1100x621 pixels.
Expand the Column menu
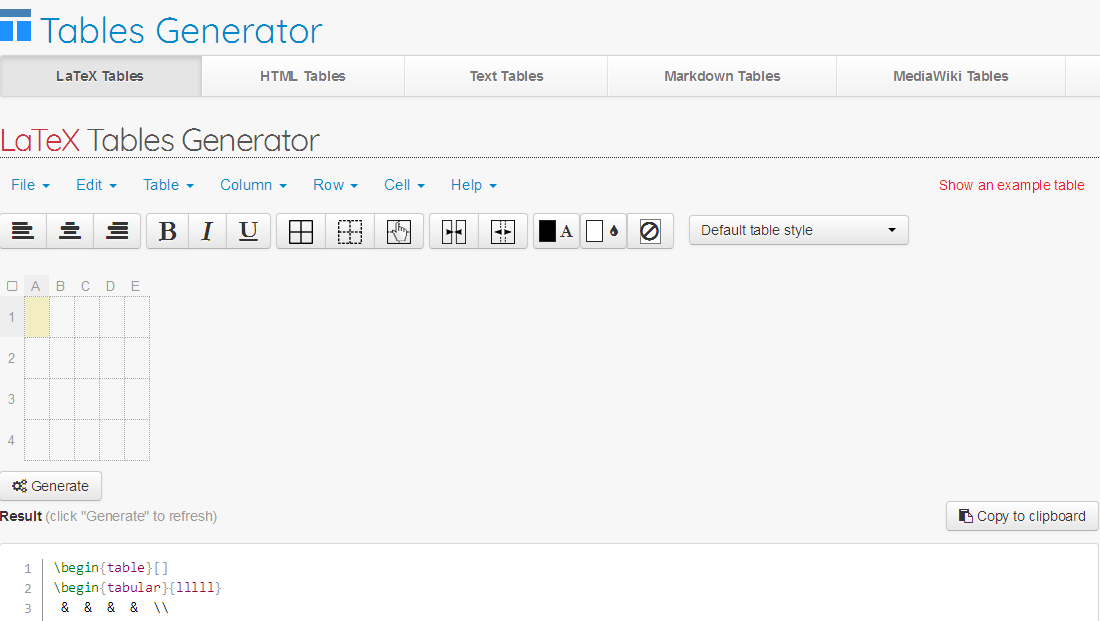coord(253,185)
